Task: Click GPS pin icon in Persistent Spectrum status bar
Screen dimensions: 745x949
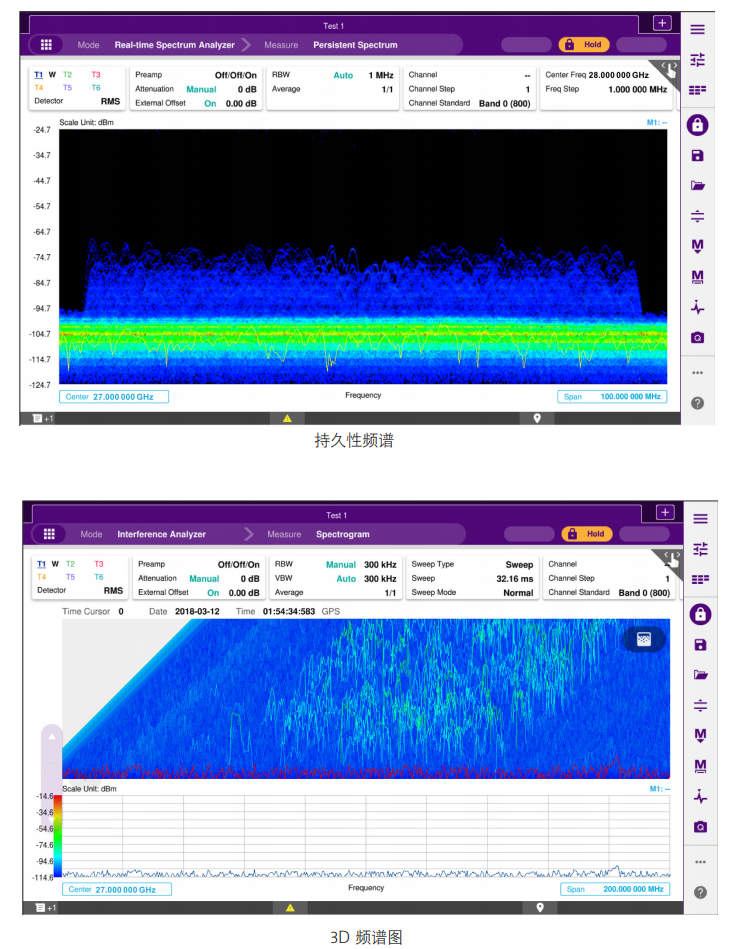Action: pyautogui.click(x=537, y=418)
